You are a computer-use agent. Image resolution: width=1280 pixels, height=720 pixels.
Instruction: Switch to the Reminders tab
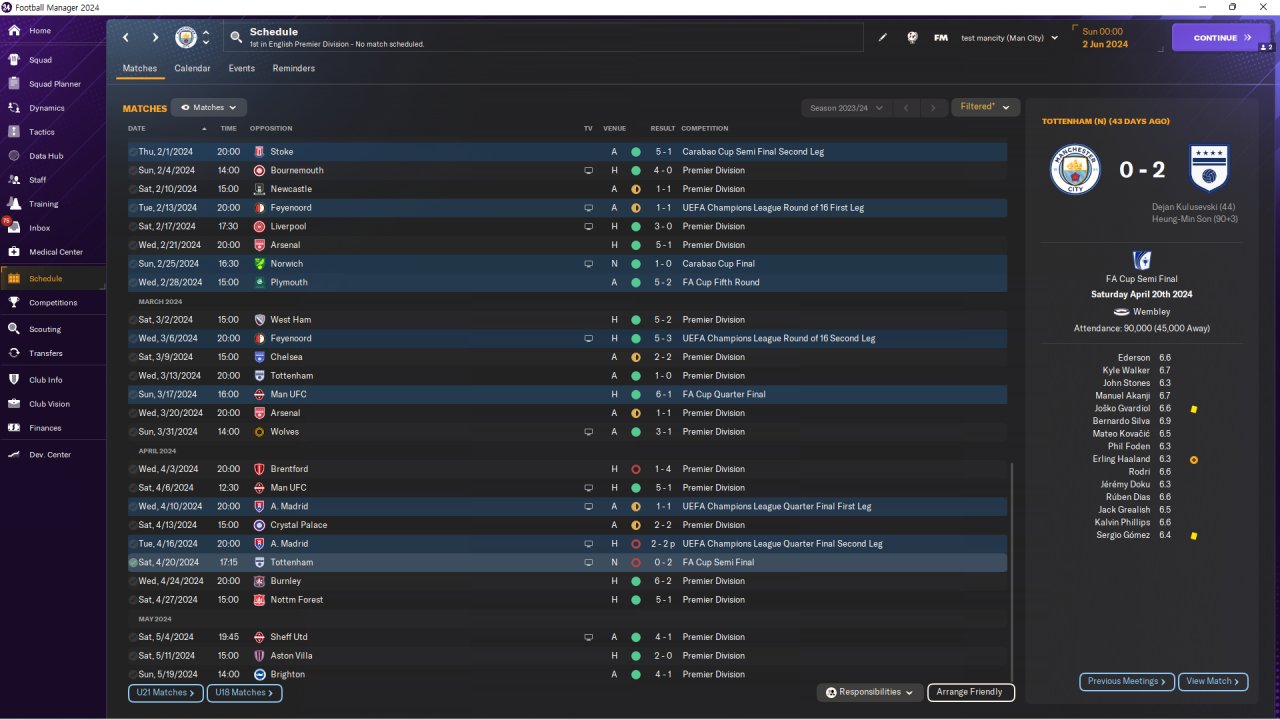click(293, 69)
